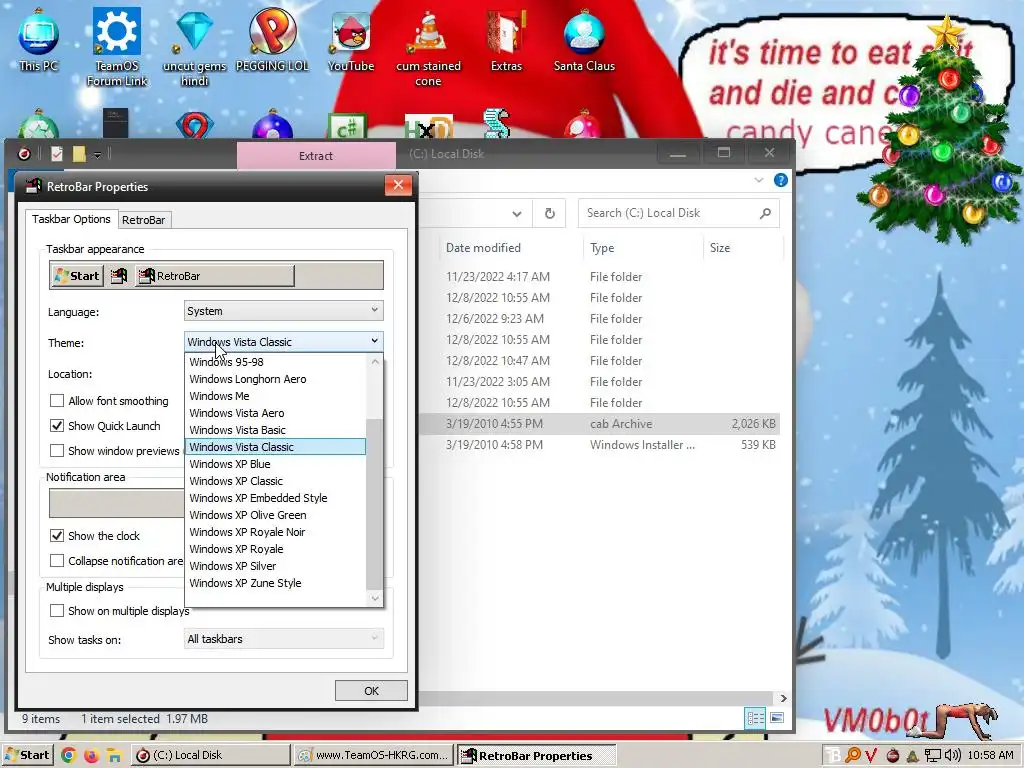Click the Start button on taskbar

tap(27, 755)
